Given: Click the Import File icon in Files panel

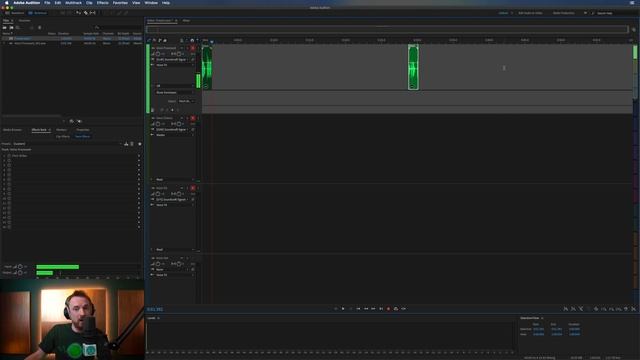Looking at the screenshot, I should click(11, 28).
